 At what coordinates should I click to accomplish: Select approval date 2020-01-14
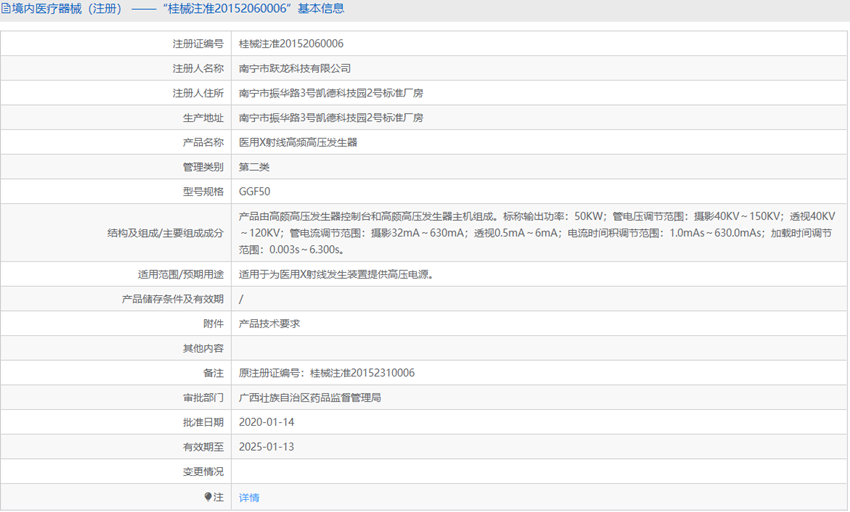[267, 422]
